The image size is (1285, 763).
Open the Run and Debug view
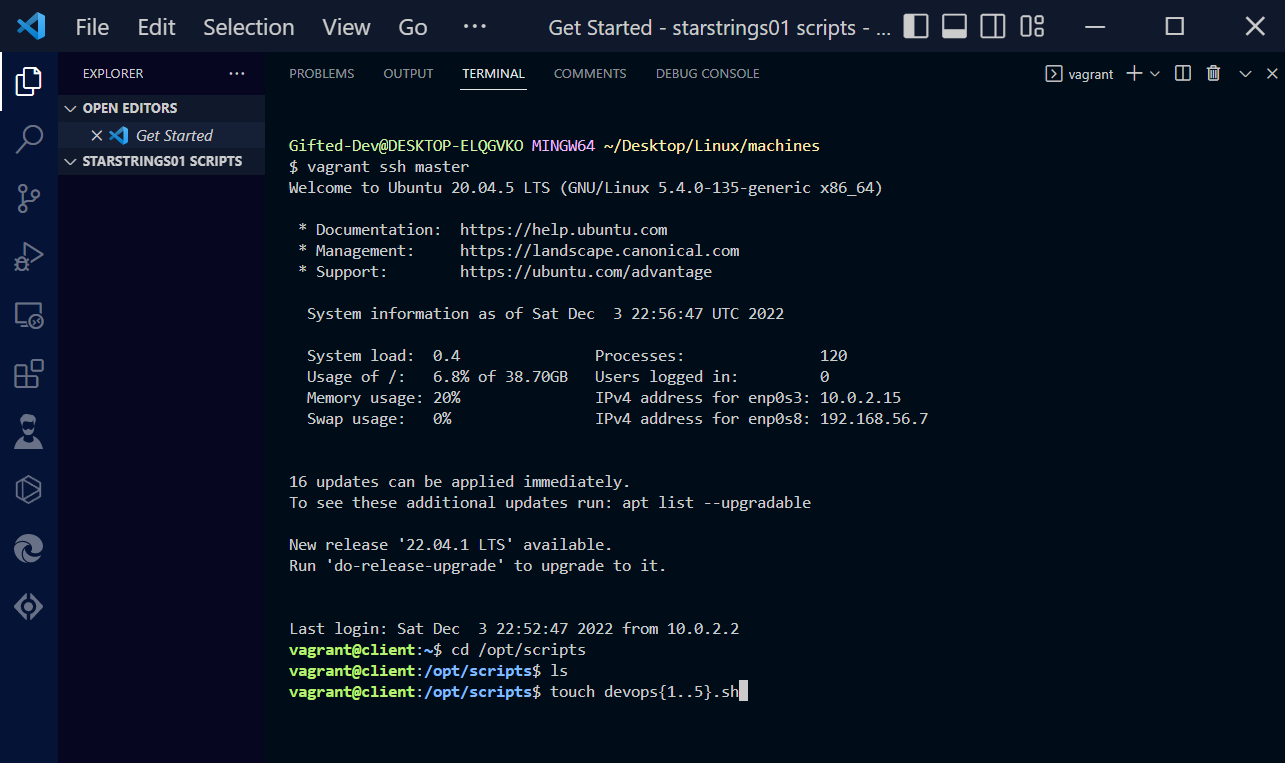click(x=29, y=257)
